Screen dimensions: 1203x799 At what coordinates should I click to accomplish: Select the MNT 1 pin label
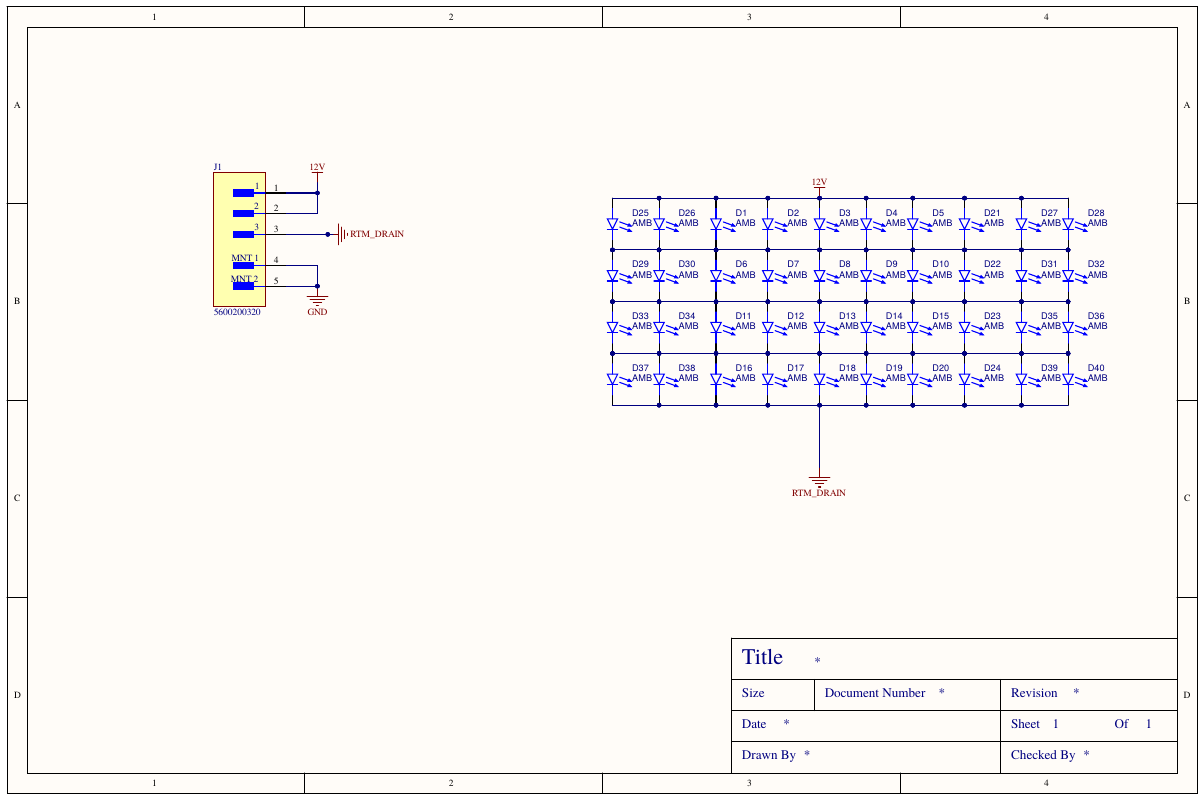(x=245, y=258)
